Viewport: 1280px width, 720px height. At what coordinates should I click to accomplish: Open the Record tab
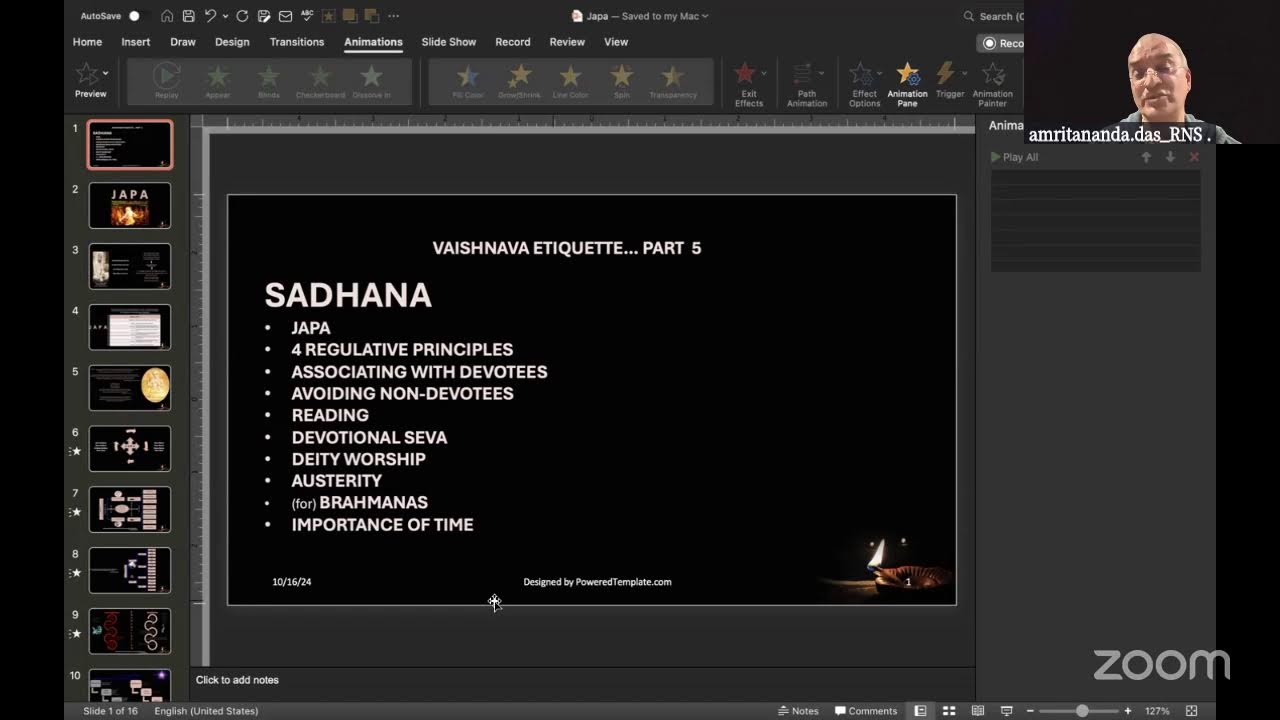tap(513, 42)
